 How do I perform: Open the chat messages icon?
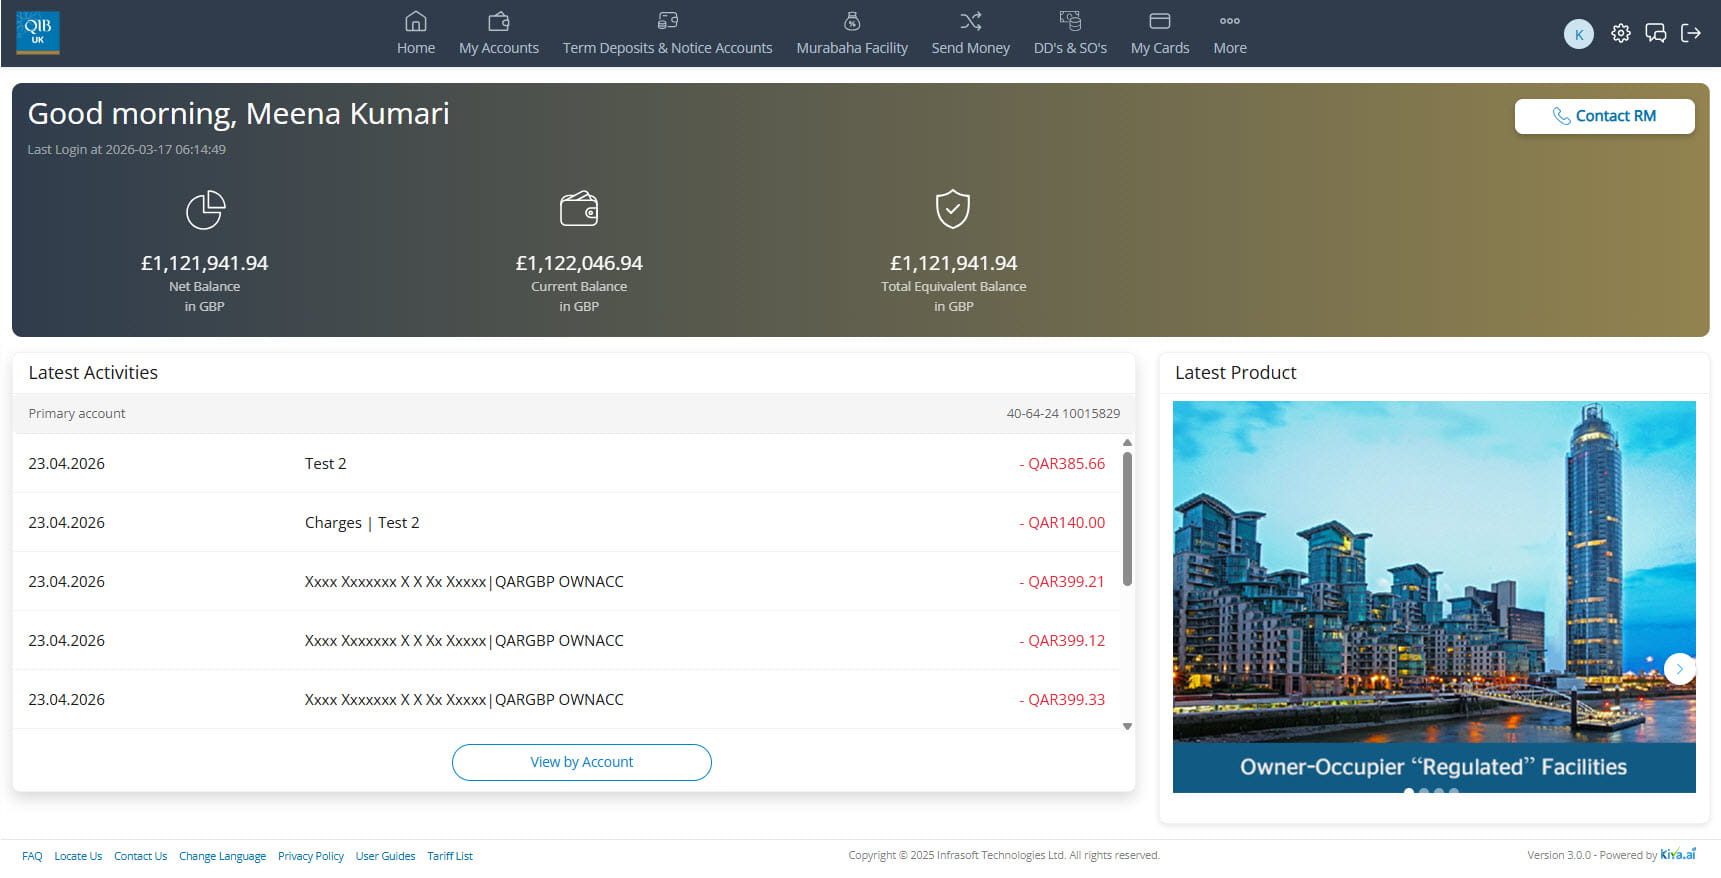pos(1656,33)
